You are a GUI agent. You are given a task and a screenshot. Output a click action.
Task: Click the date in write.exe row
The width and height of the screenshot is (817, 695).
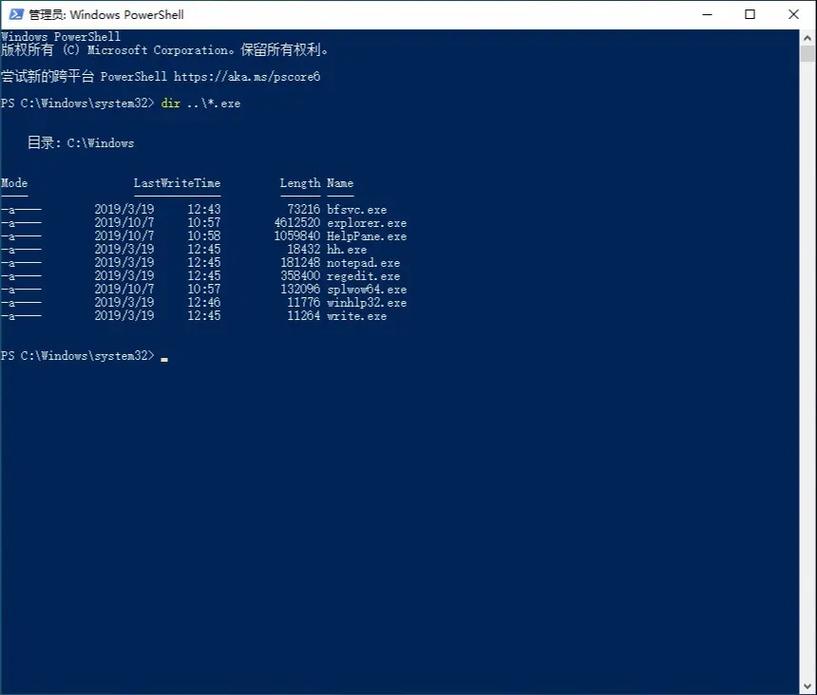point(125,316)
